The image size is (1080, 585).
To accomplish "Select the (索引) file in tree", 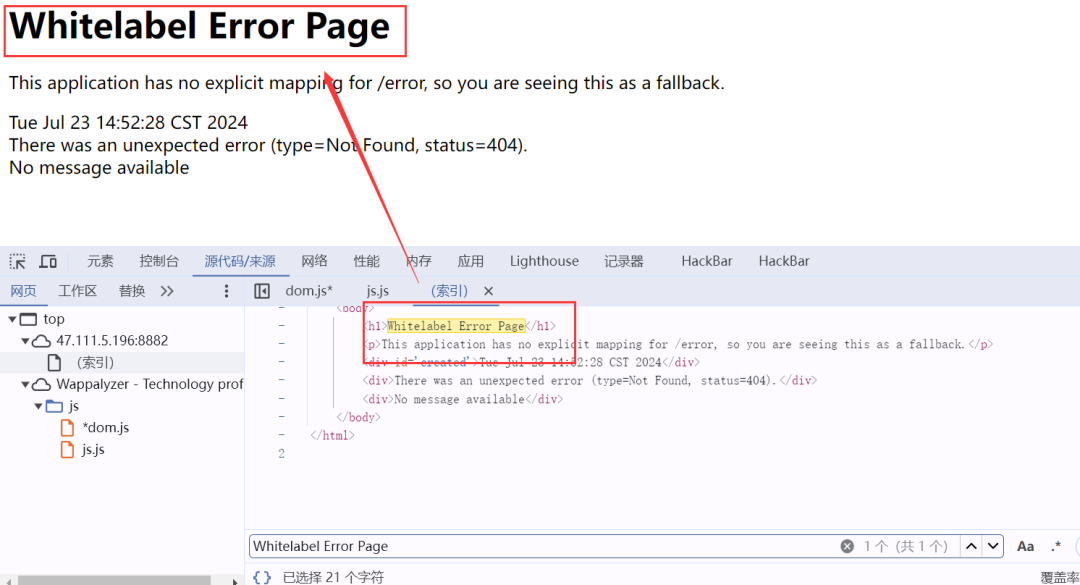I will (95, 362).
